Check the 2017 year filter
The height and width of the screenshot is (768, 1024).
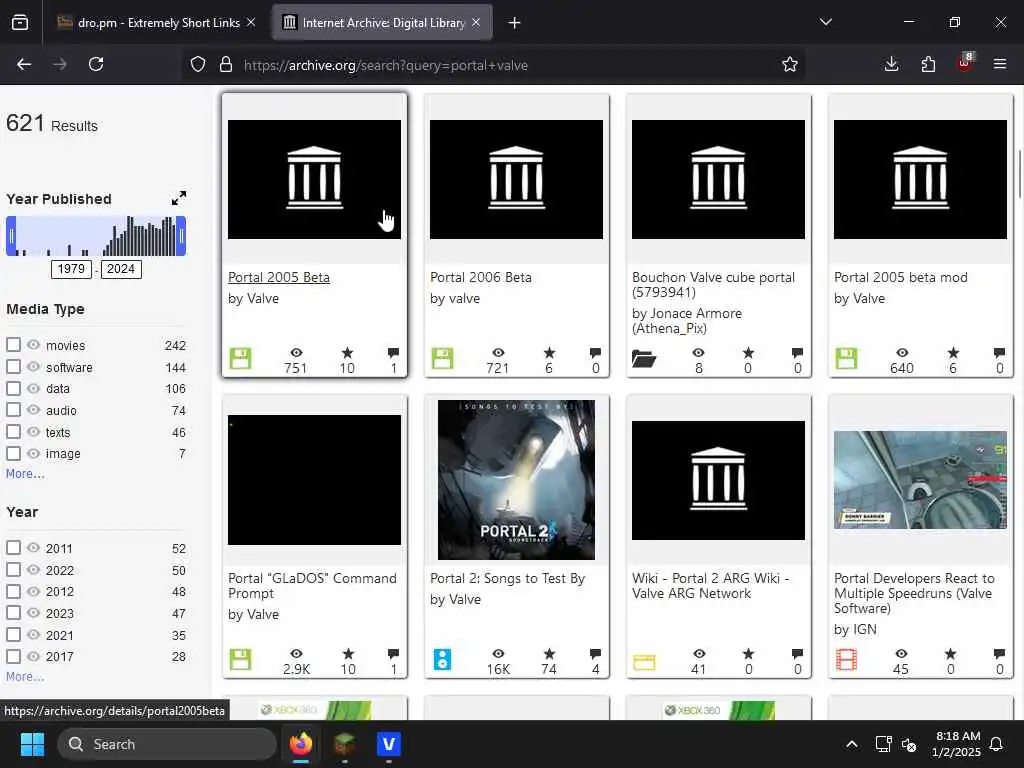pyautogui.click(x=13, y=656)
